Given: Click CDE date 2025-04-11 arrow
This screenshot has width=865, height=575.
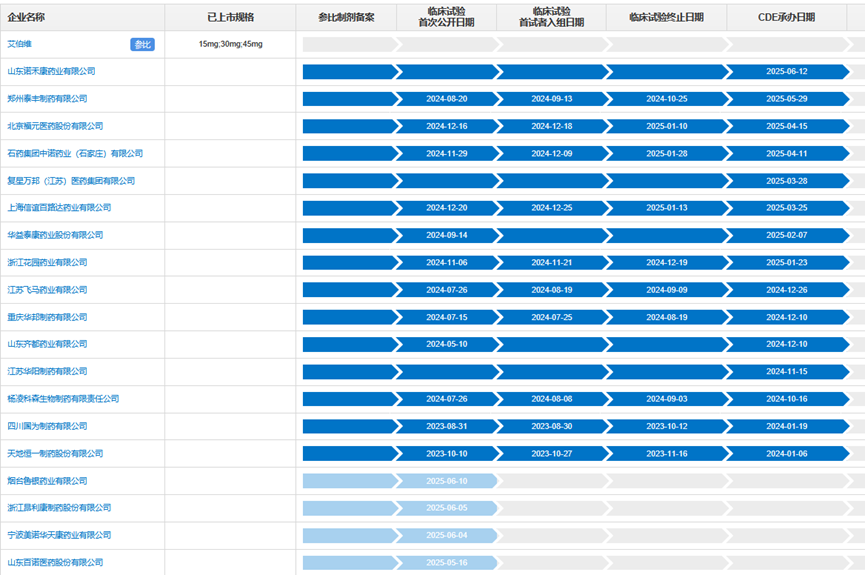Looking at the screenshot, I should pyautogui.click(x=787, y=153).
